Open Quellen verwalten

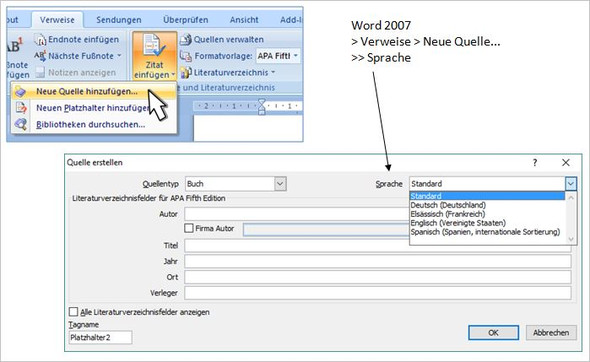pyautogui.click(x=222, y=39)
